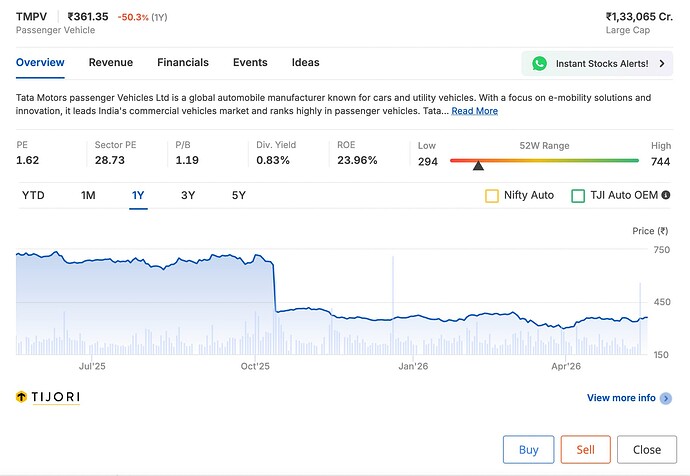Click the sharp price drop on chart
The width and height of the screenshot is (690, 476).
coord(274,288)
